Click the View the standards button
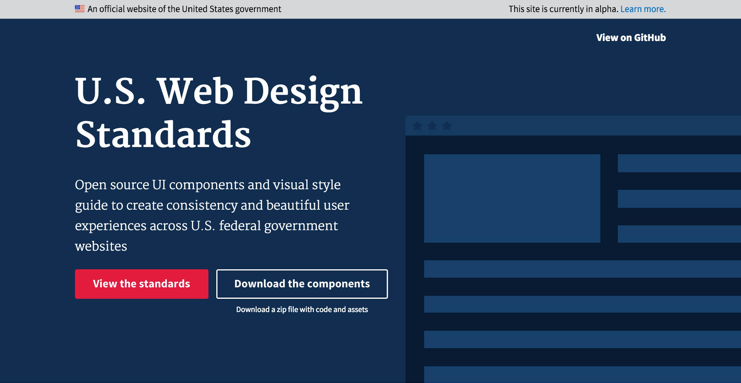This screenshot has width=741, height=383. (x=141, y=284)
